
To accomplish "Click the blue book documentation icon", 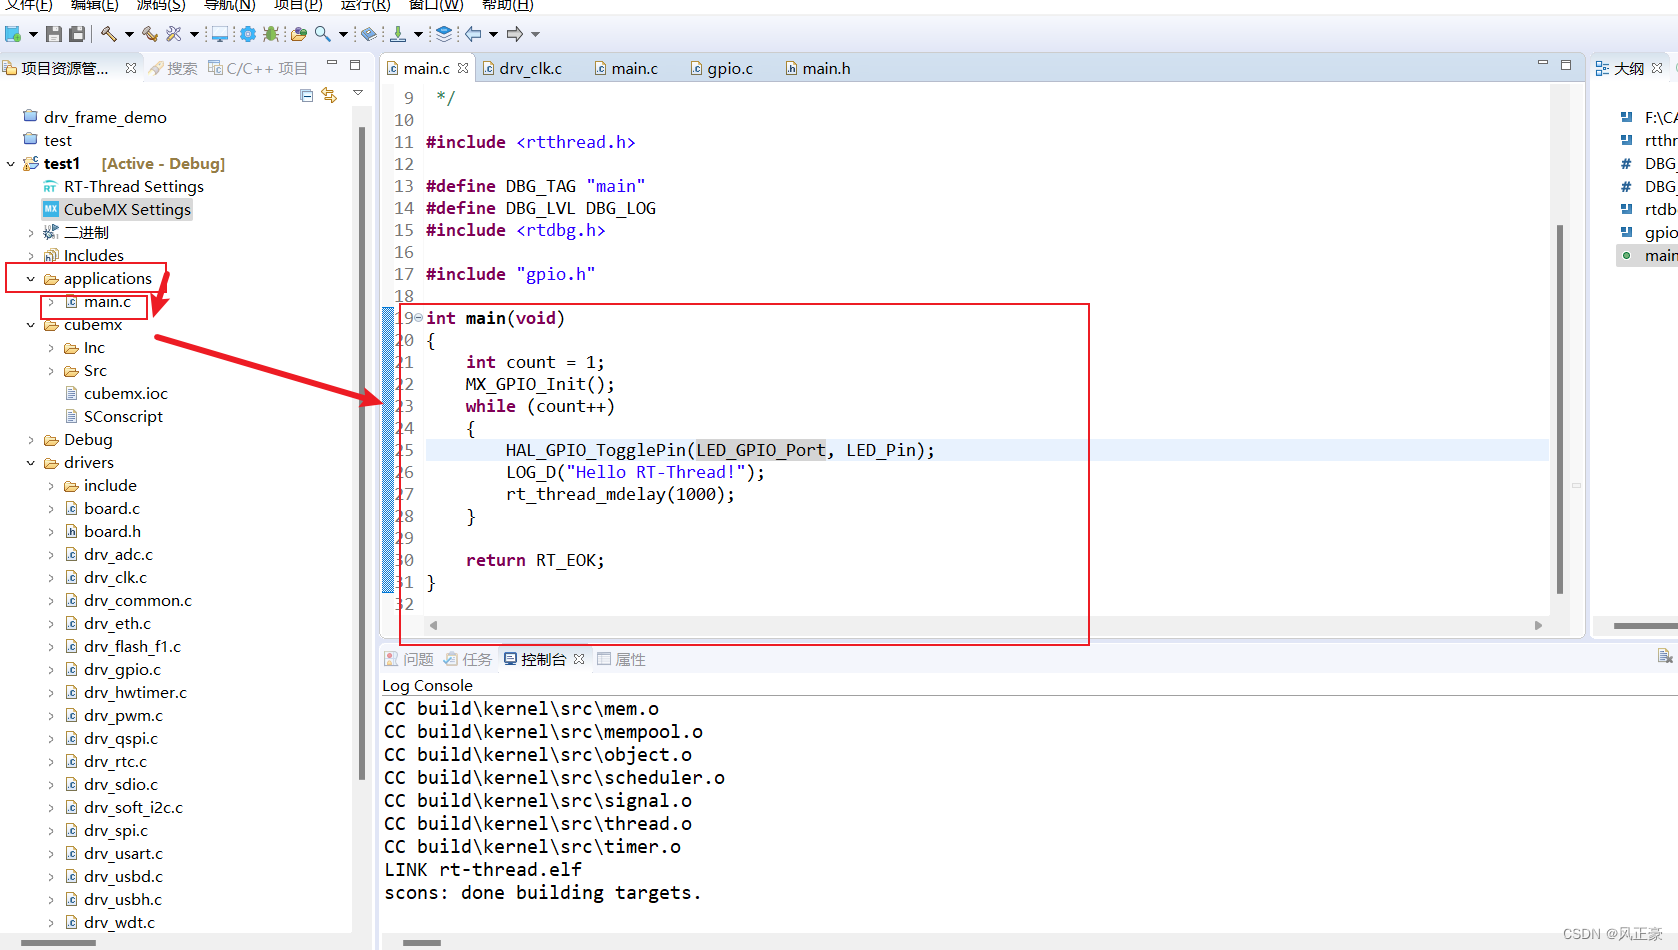I will (x=369, y=34).
